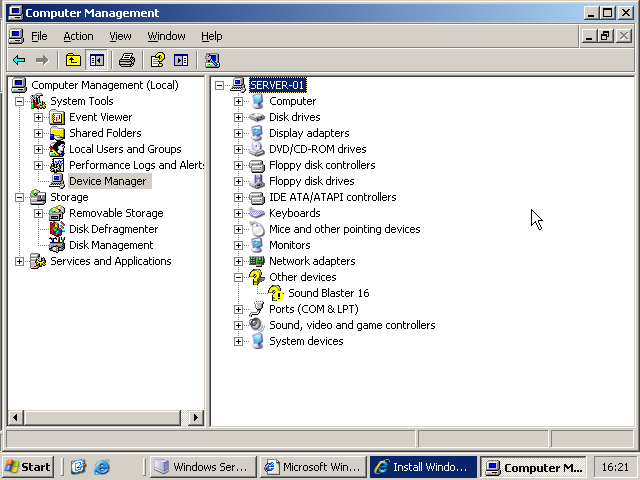Collapse the SERVER-01 root node
The width and height of the screenshot is (640, 480).
[x=220, y=85]
